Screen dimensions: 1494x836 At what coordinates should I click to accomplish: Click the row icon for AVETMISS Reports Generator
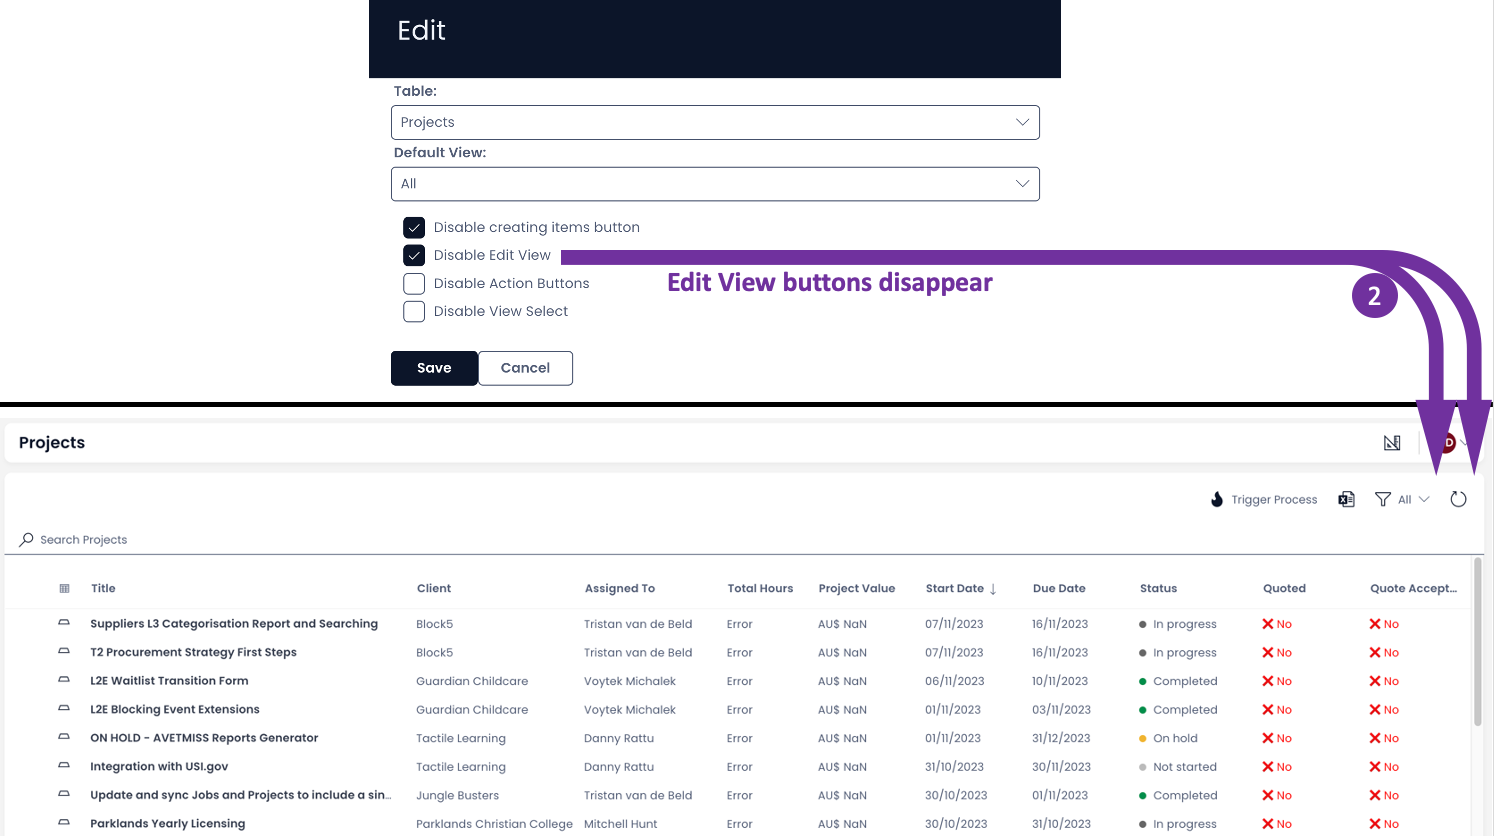pos(64,737)
